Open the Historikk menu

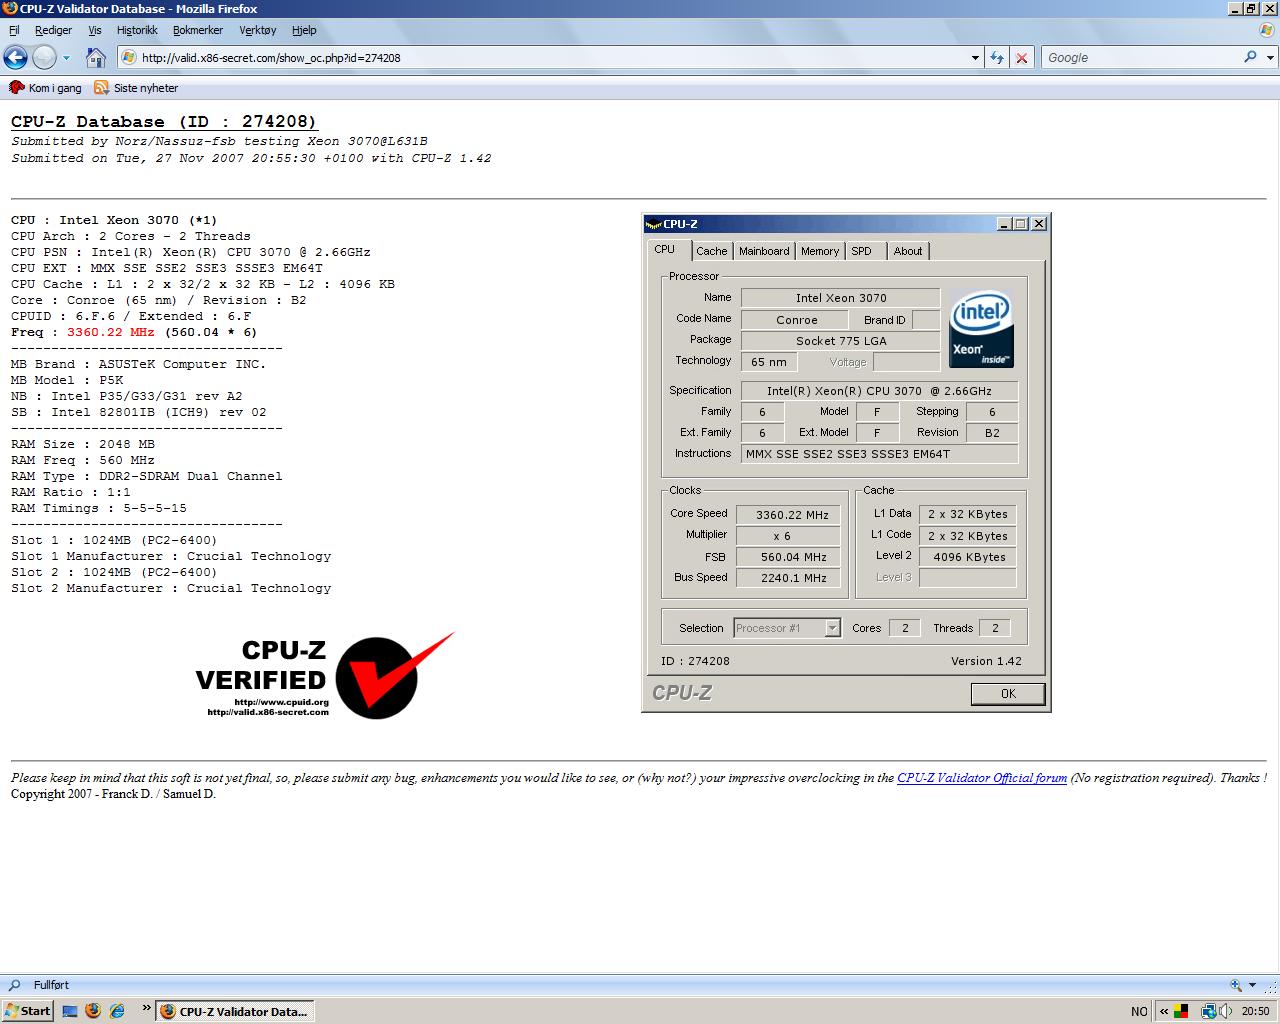click(x=137, y=30)
